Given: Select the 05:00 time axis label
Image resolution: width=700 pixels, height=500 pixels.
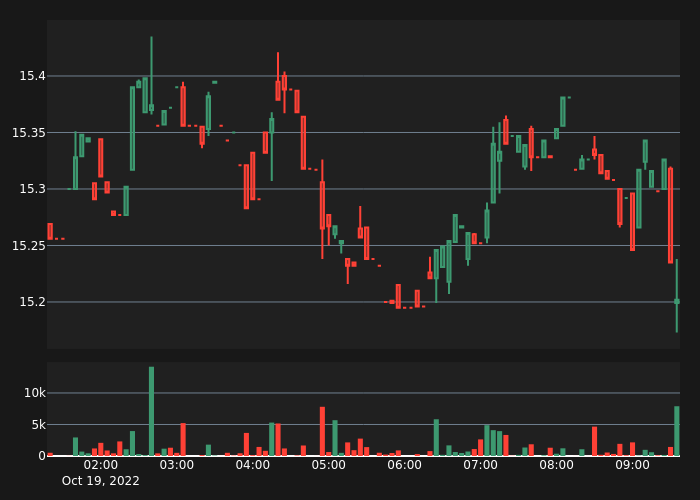Looking at the screenshot, I should click(x=329, y=465).
